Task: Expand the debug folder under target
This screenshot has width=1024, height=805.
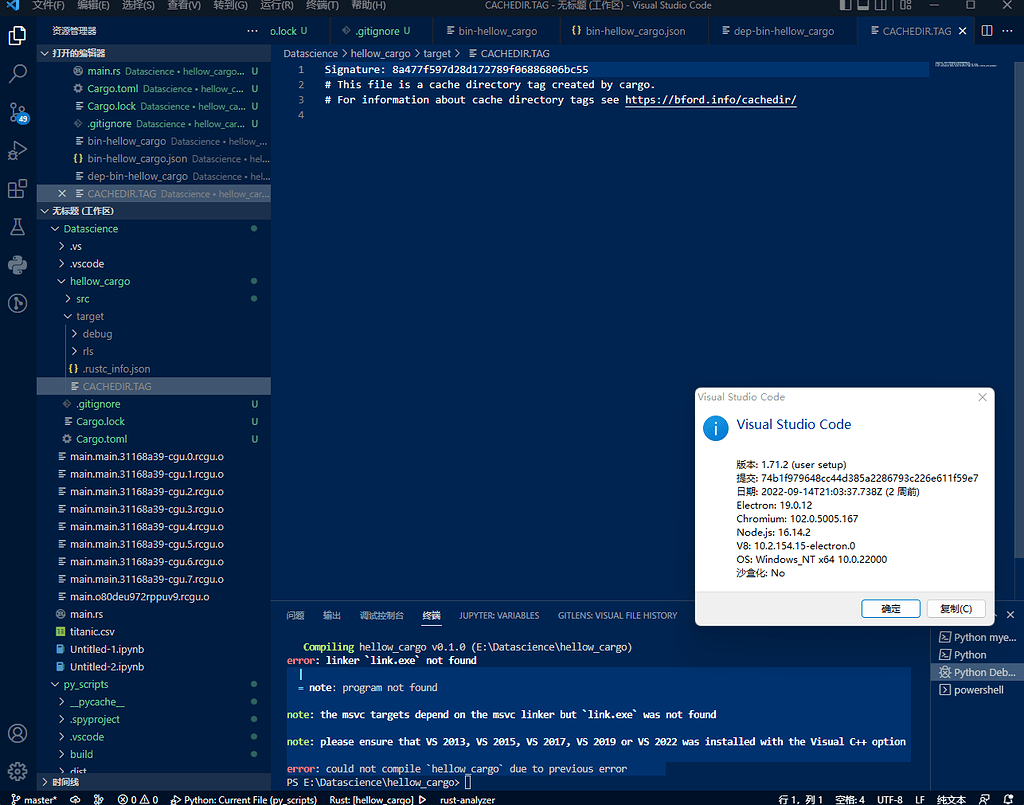Action: pyautogui.click(x=95, y=333)
